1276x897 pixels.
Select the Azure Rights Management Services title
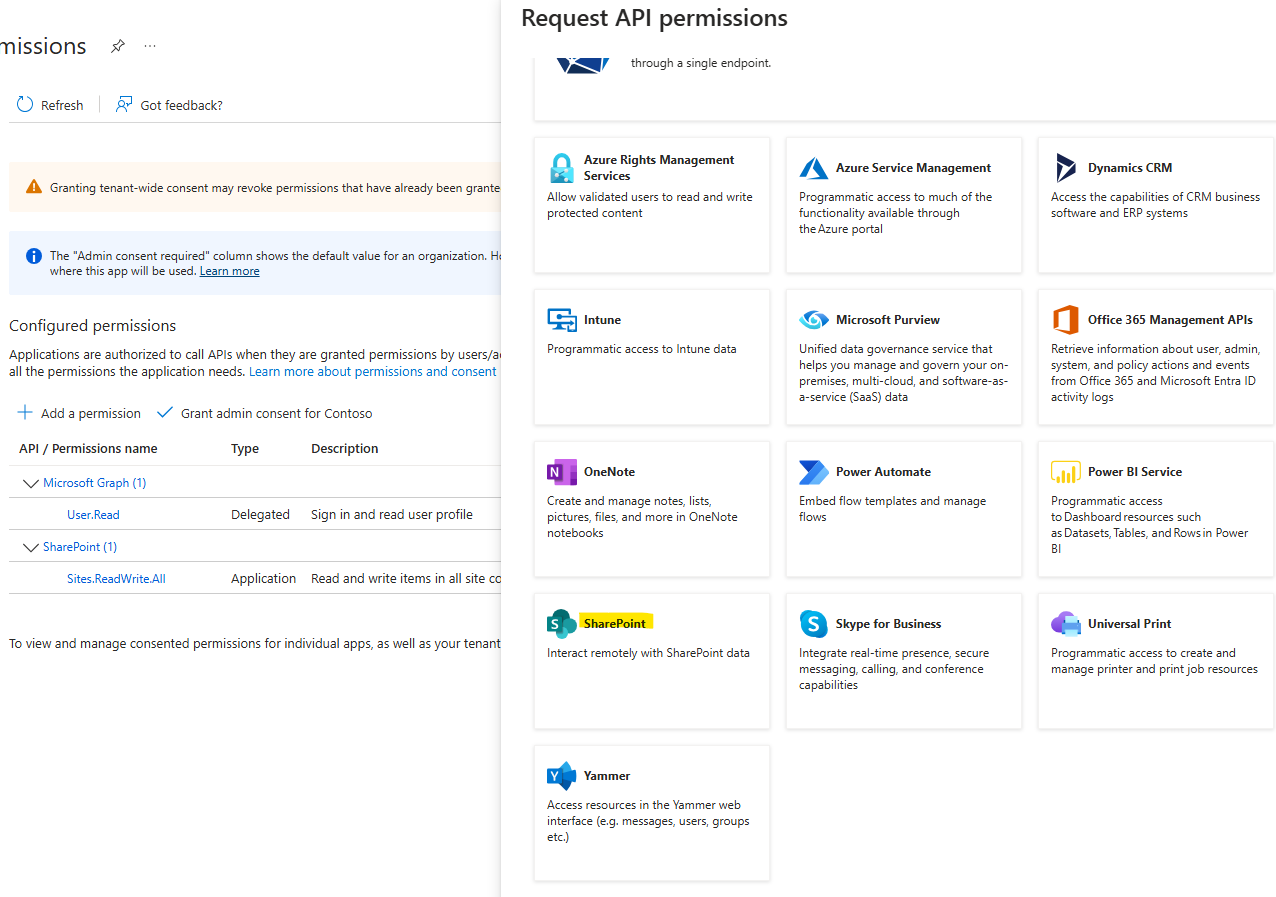pos(659,167)
